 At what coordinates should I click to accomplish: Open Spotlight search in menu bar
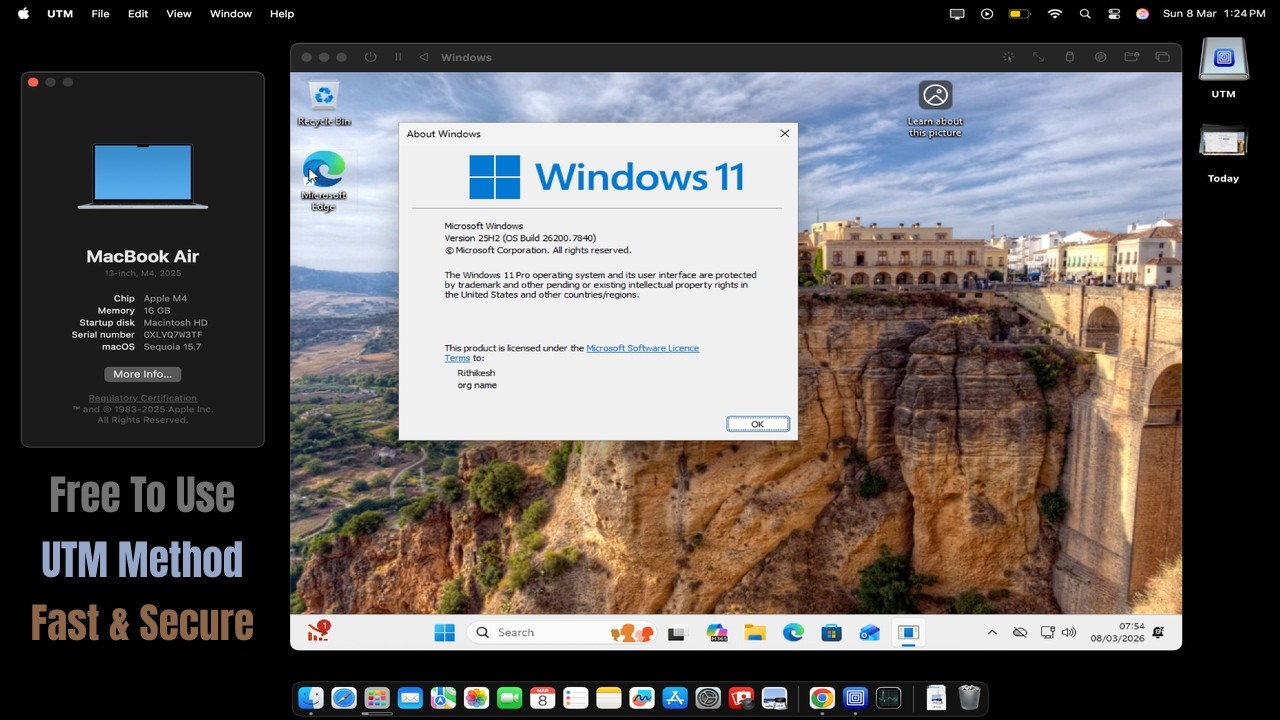click(1085, 14)
